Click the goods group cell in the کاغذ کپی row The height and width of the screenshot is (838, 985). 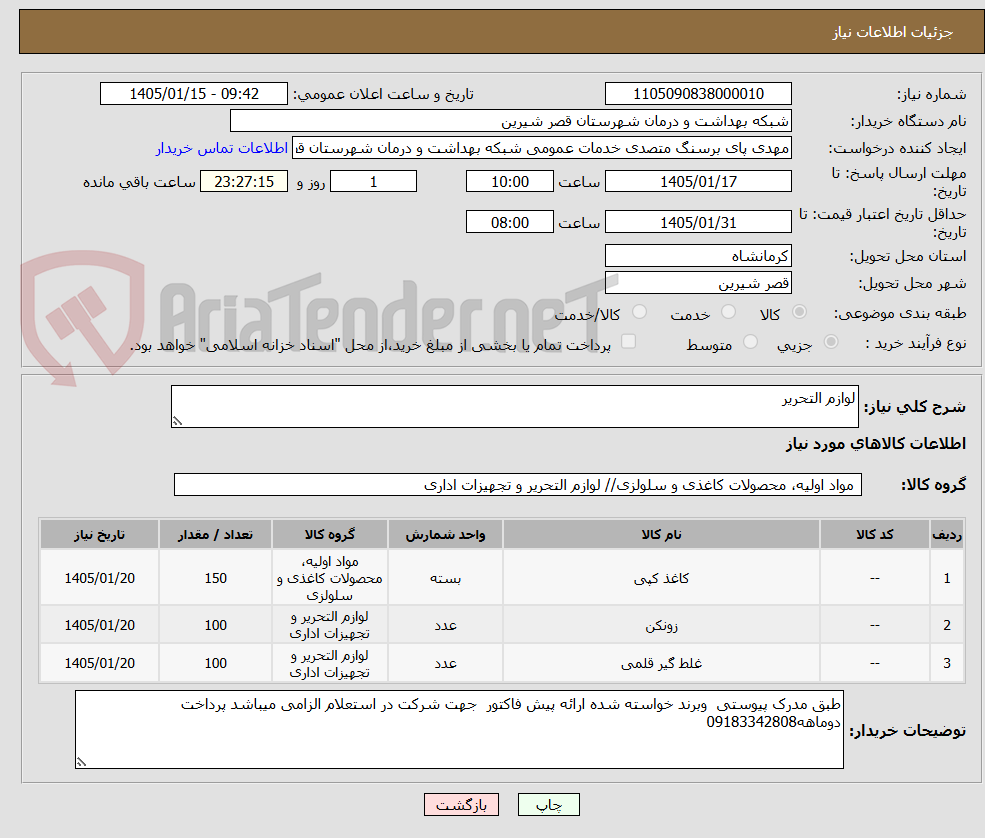[330, 578]
